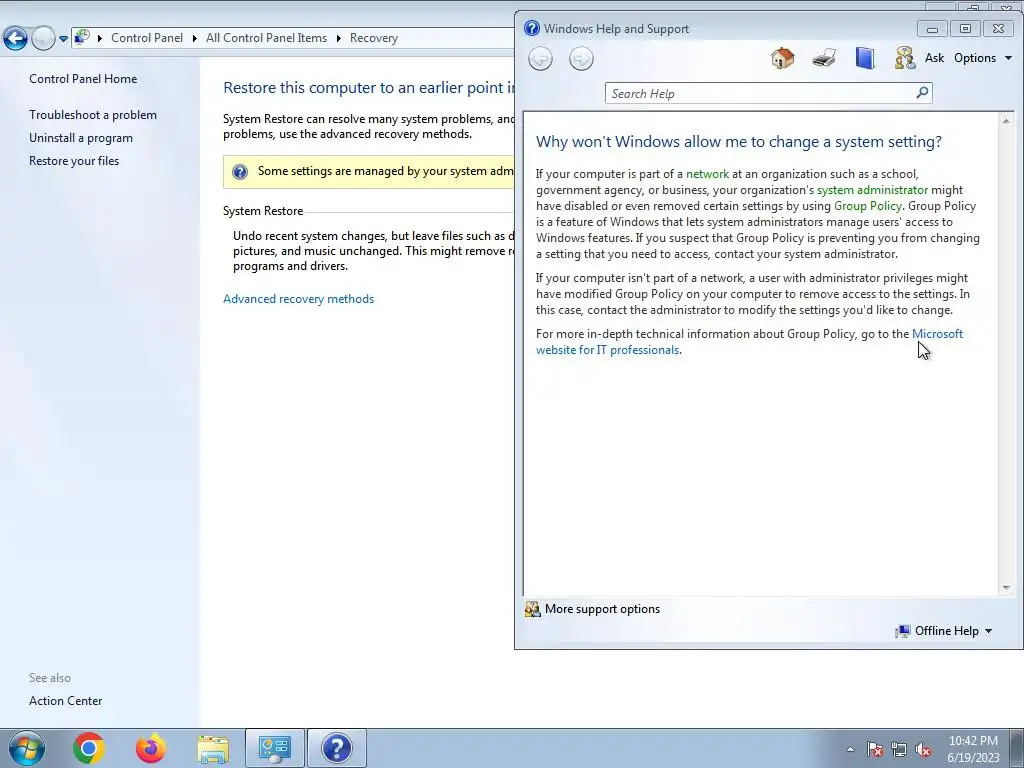Open the Options dropdown in Help
Viewport: 1024px width, 768px height.
(983, 58)
